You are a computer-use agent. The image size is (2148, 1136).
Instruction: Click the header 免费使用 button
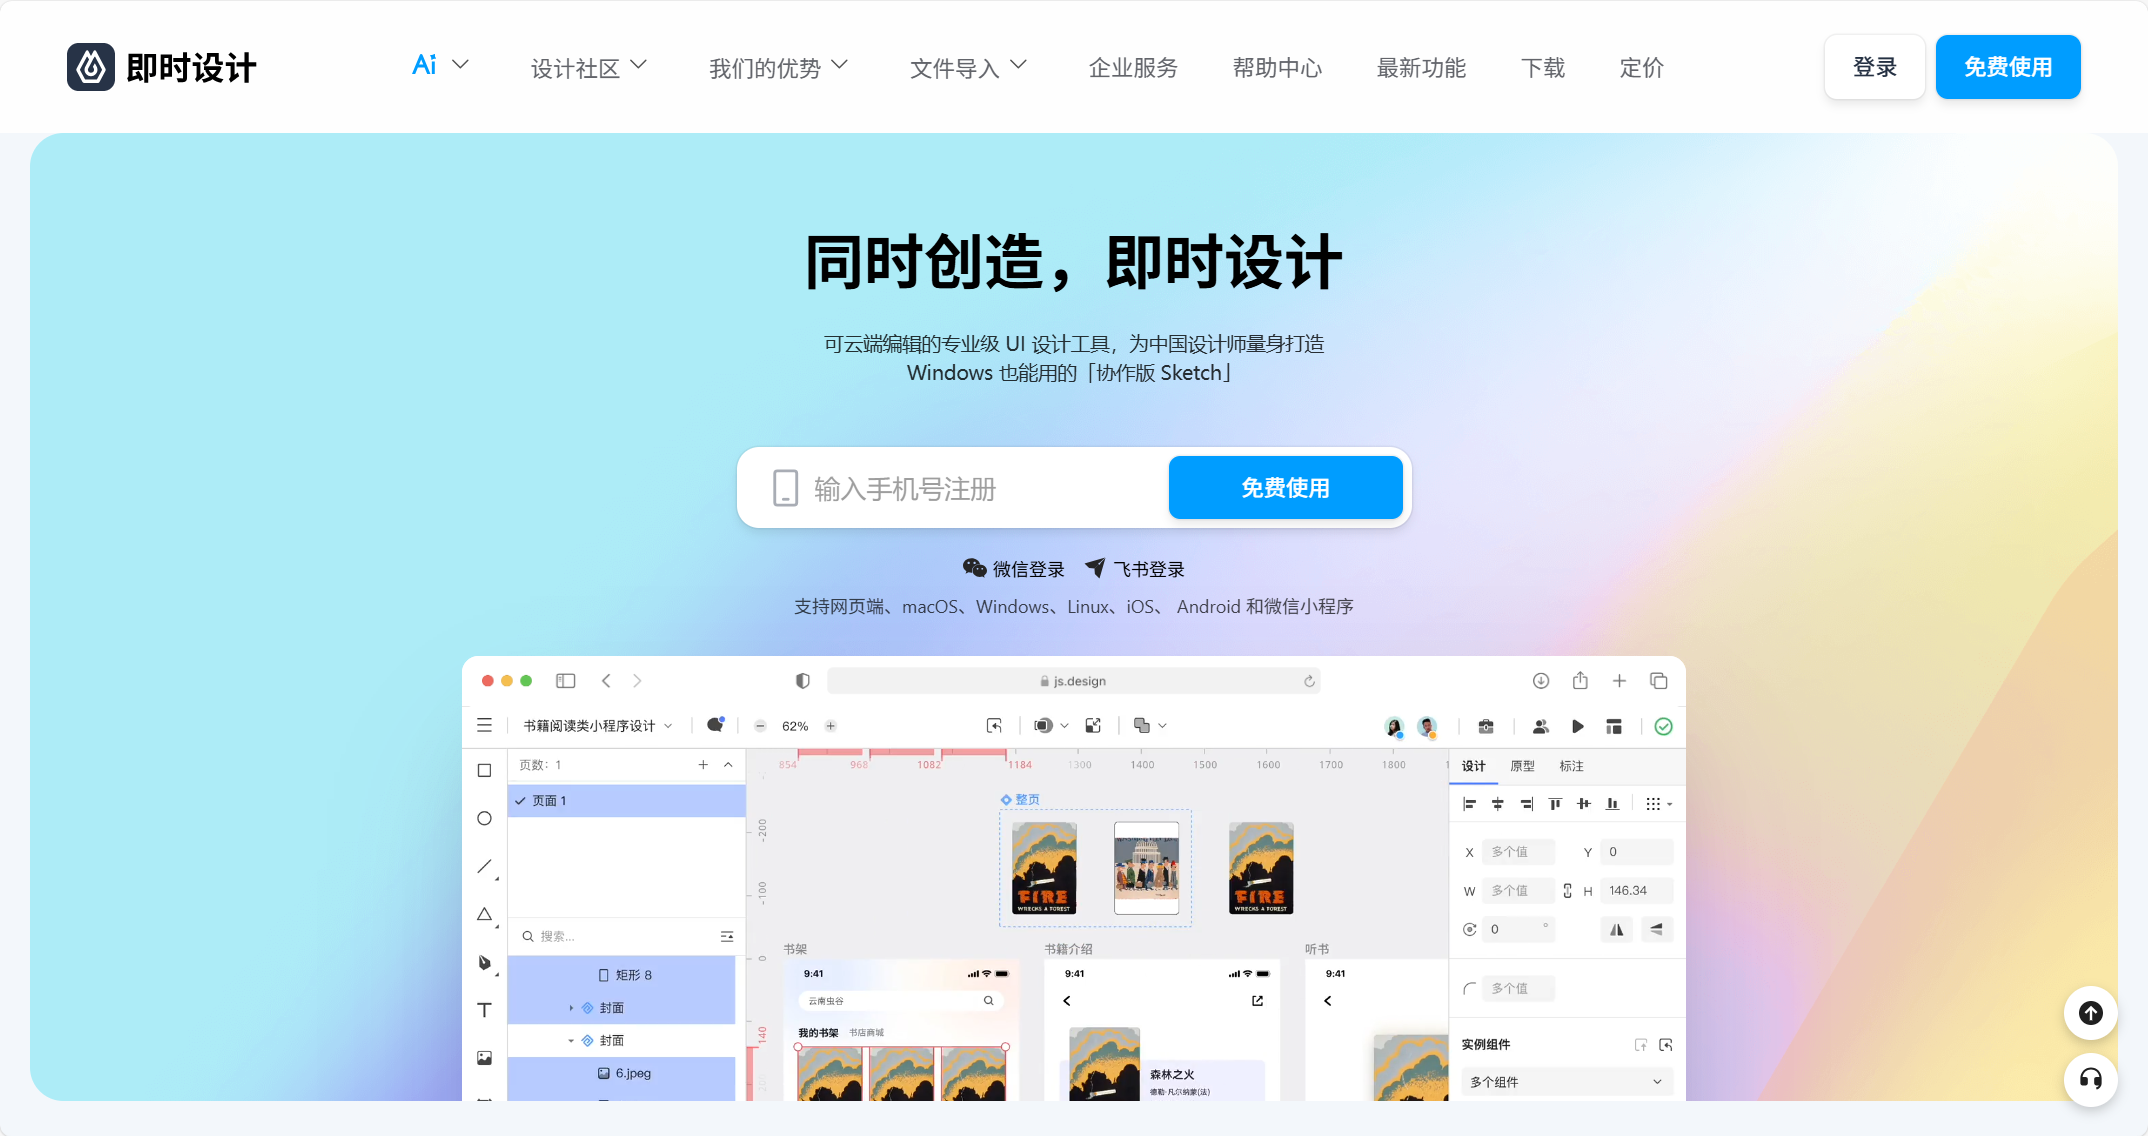pyautogui.click(x=2008, y=67)
